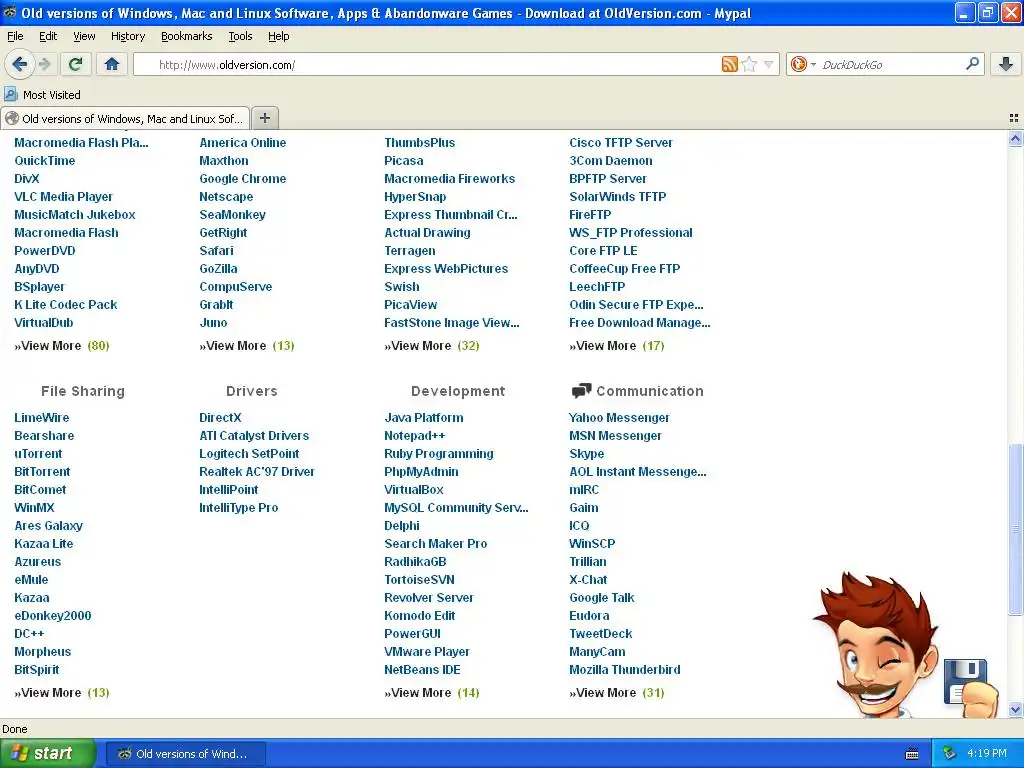Screen dimensions: 1024x768
Task: Open the Windows Start menu
Action: pyautogui.click(x=48, y=753)
